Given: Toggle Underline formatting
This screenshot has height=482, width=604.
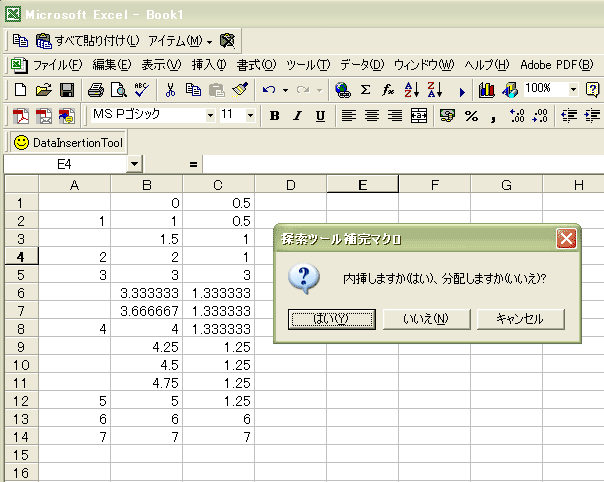Looking at the screenshot, I should click(x=320, y=116).
